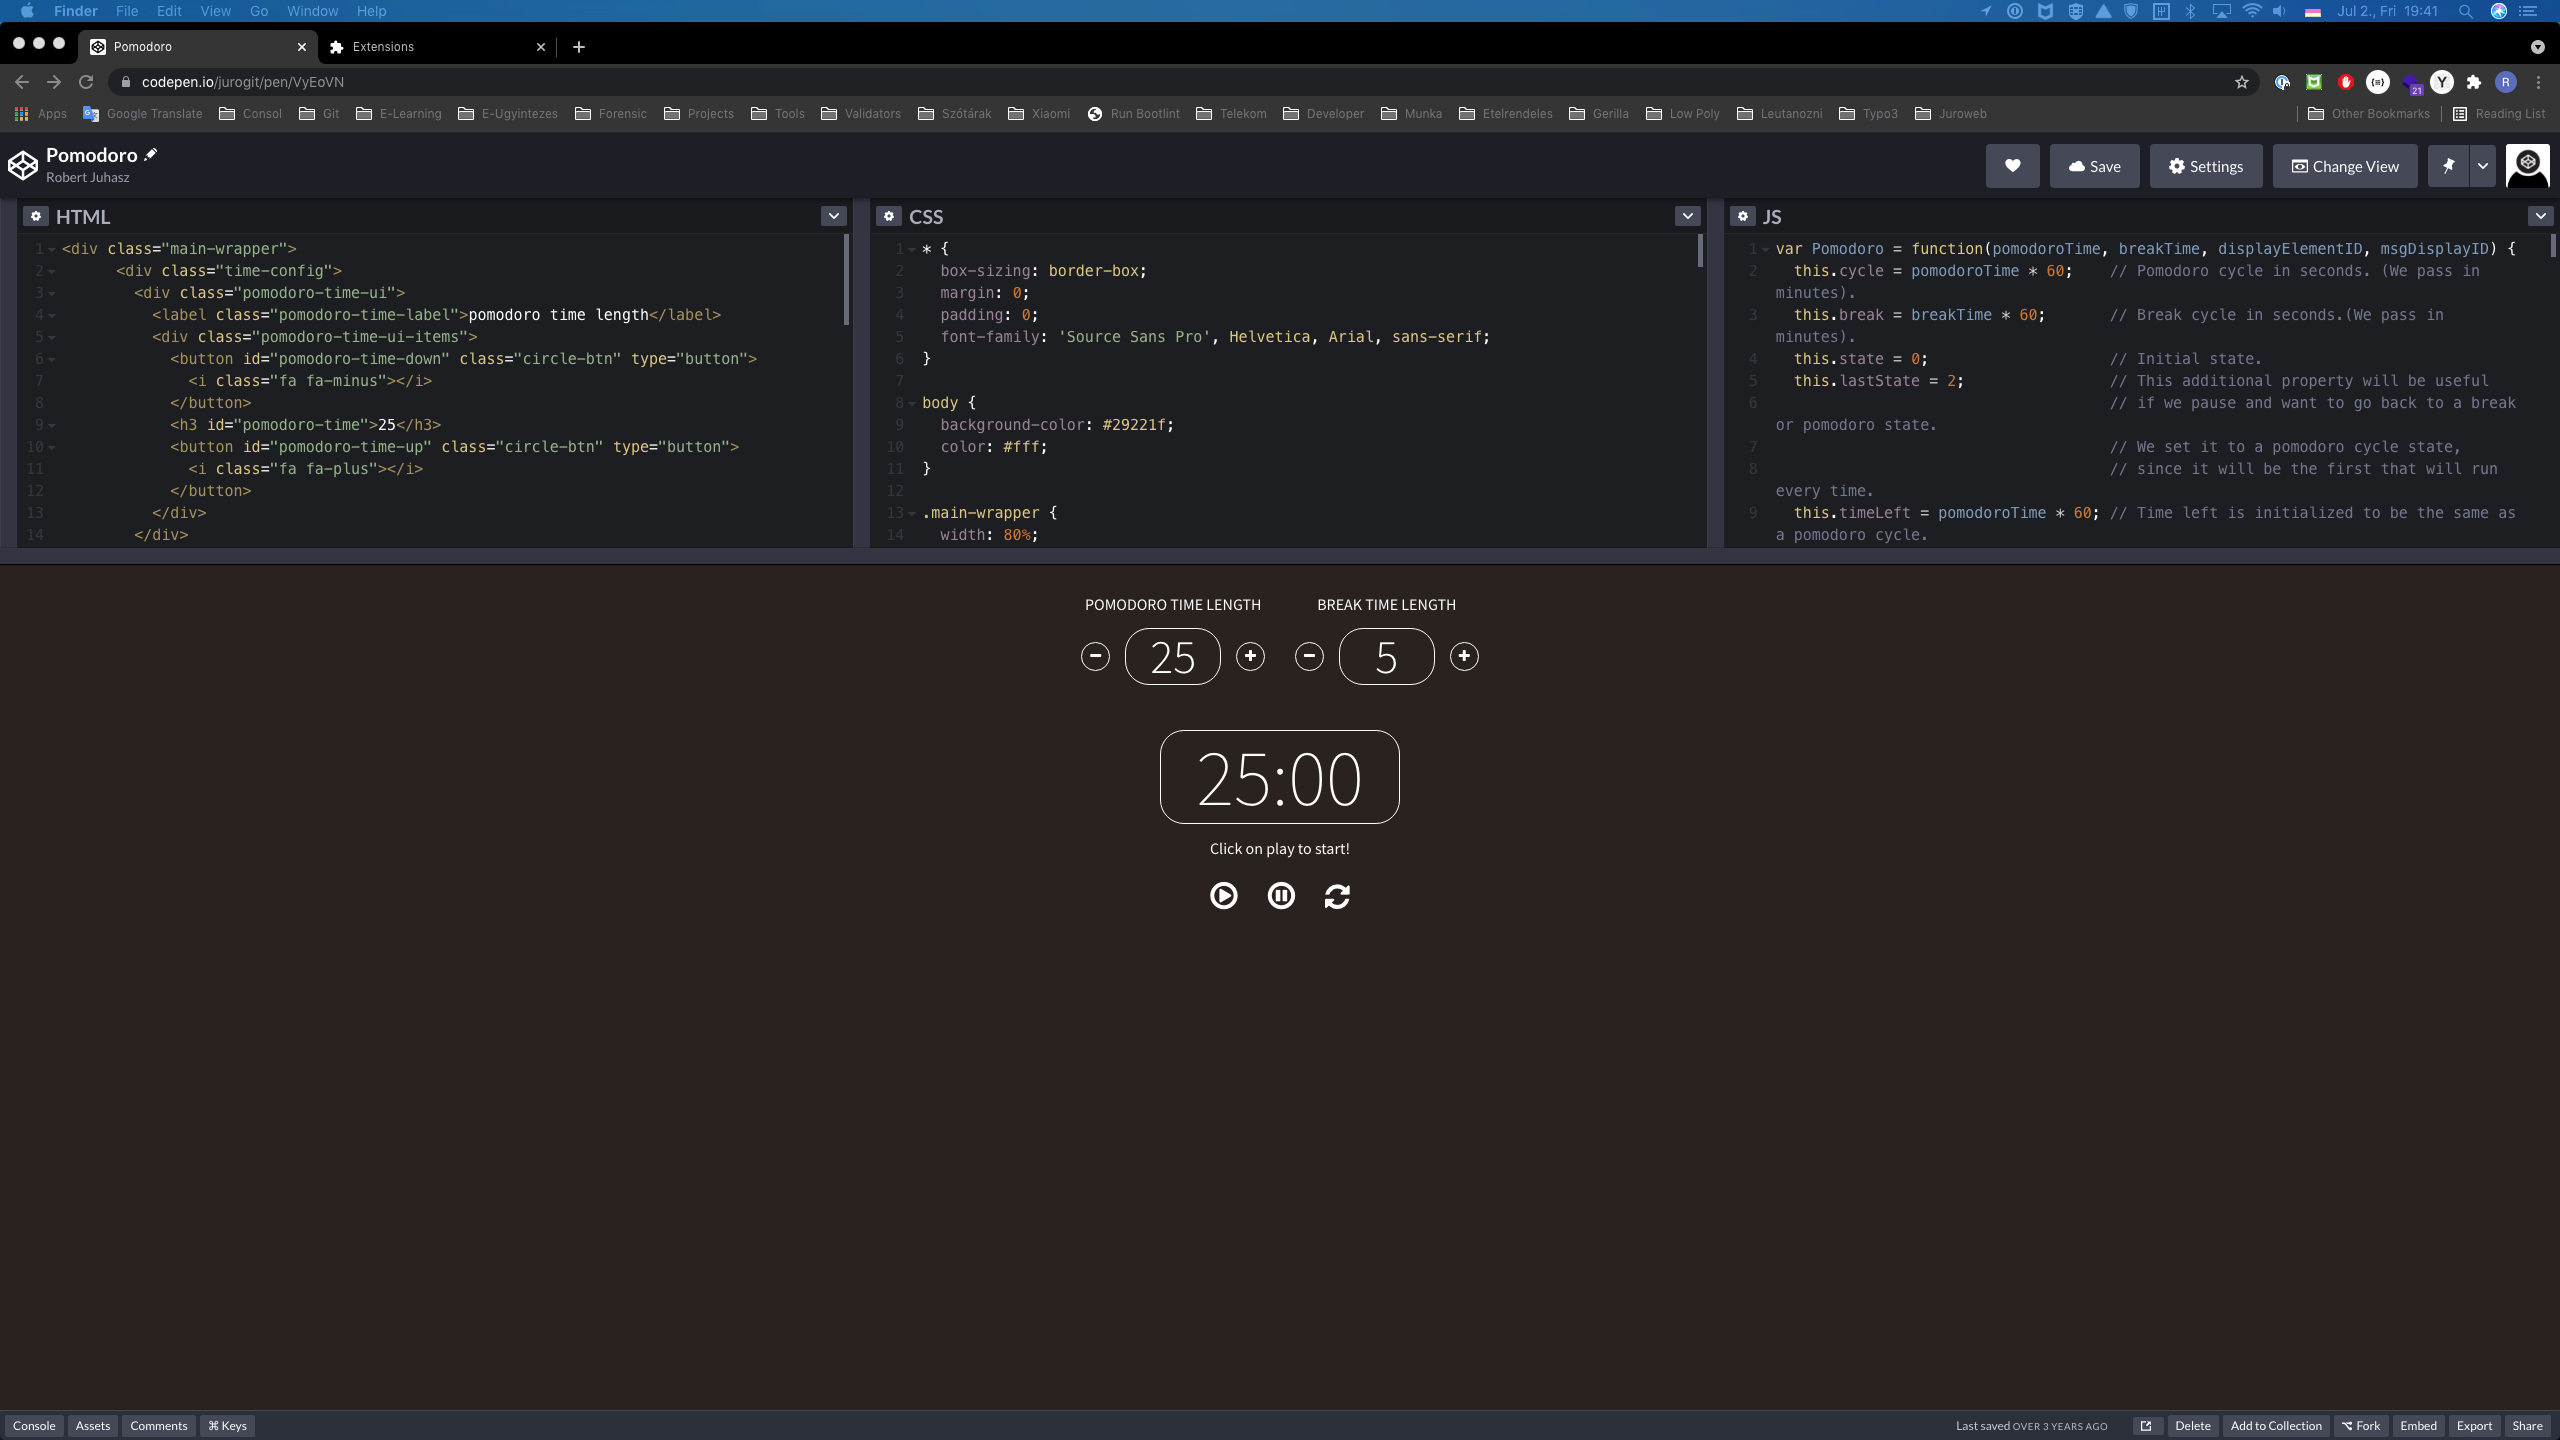Open the Export menu
This screenshot has width=2560, height=1440.
point(2474,1426)
